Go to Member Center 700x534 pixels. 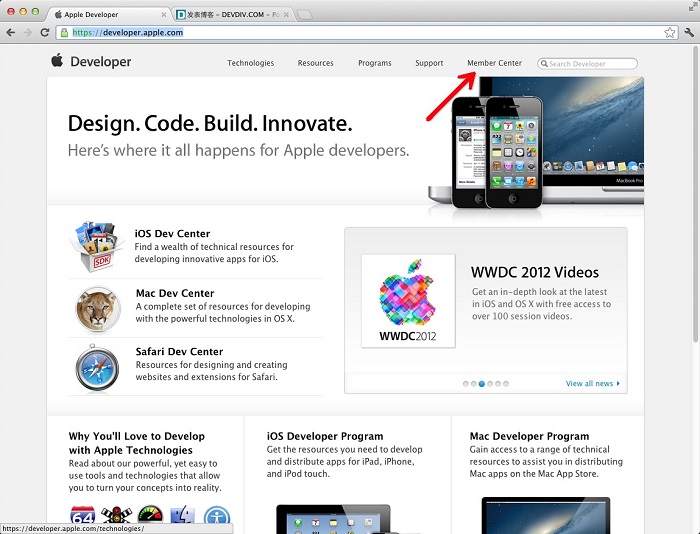click(494, 63)
